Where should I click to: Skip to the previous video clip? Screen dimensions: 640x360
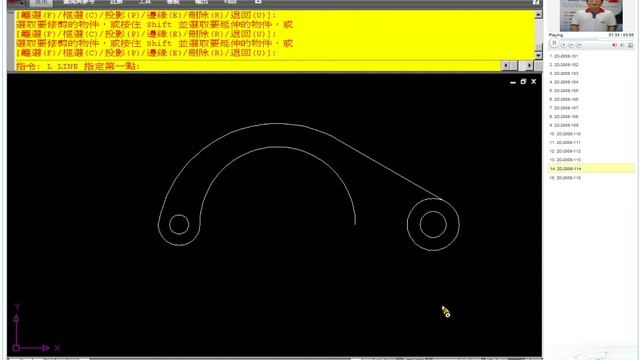point(571,44)
